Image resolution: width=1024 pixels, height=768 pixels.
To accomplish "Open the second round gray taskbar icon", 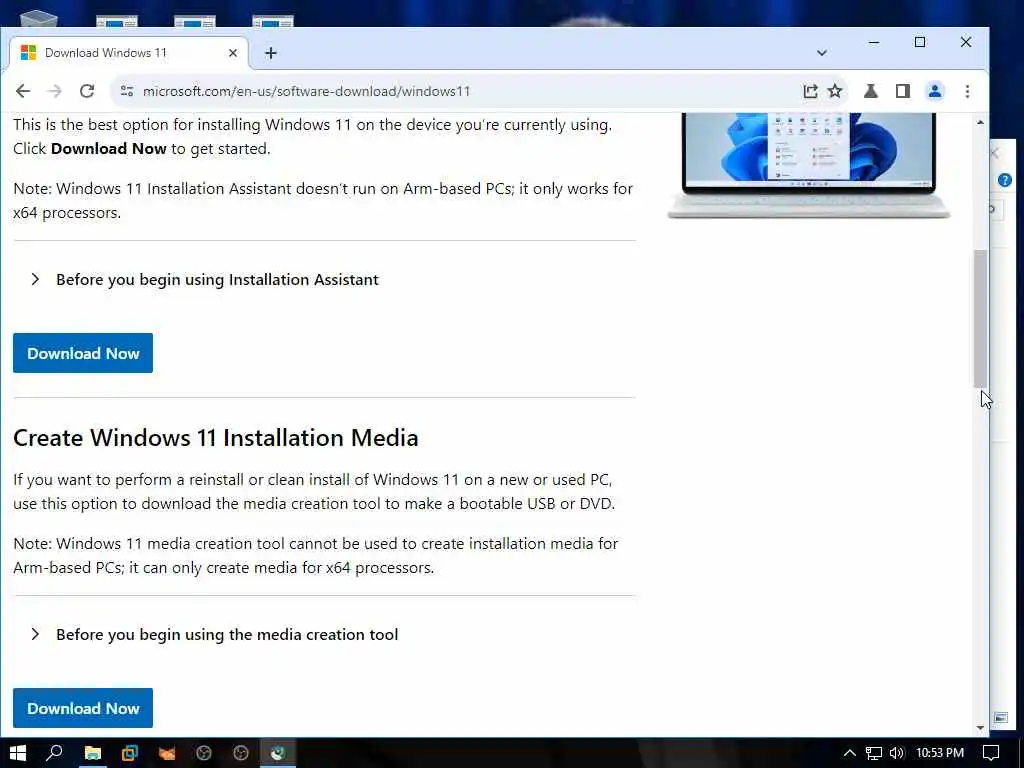I will tap(241, 753).
